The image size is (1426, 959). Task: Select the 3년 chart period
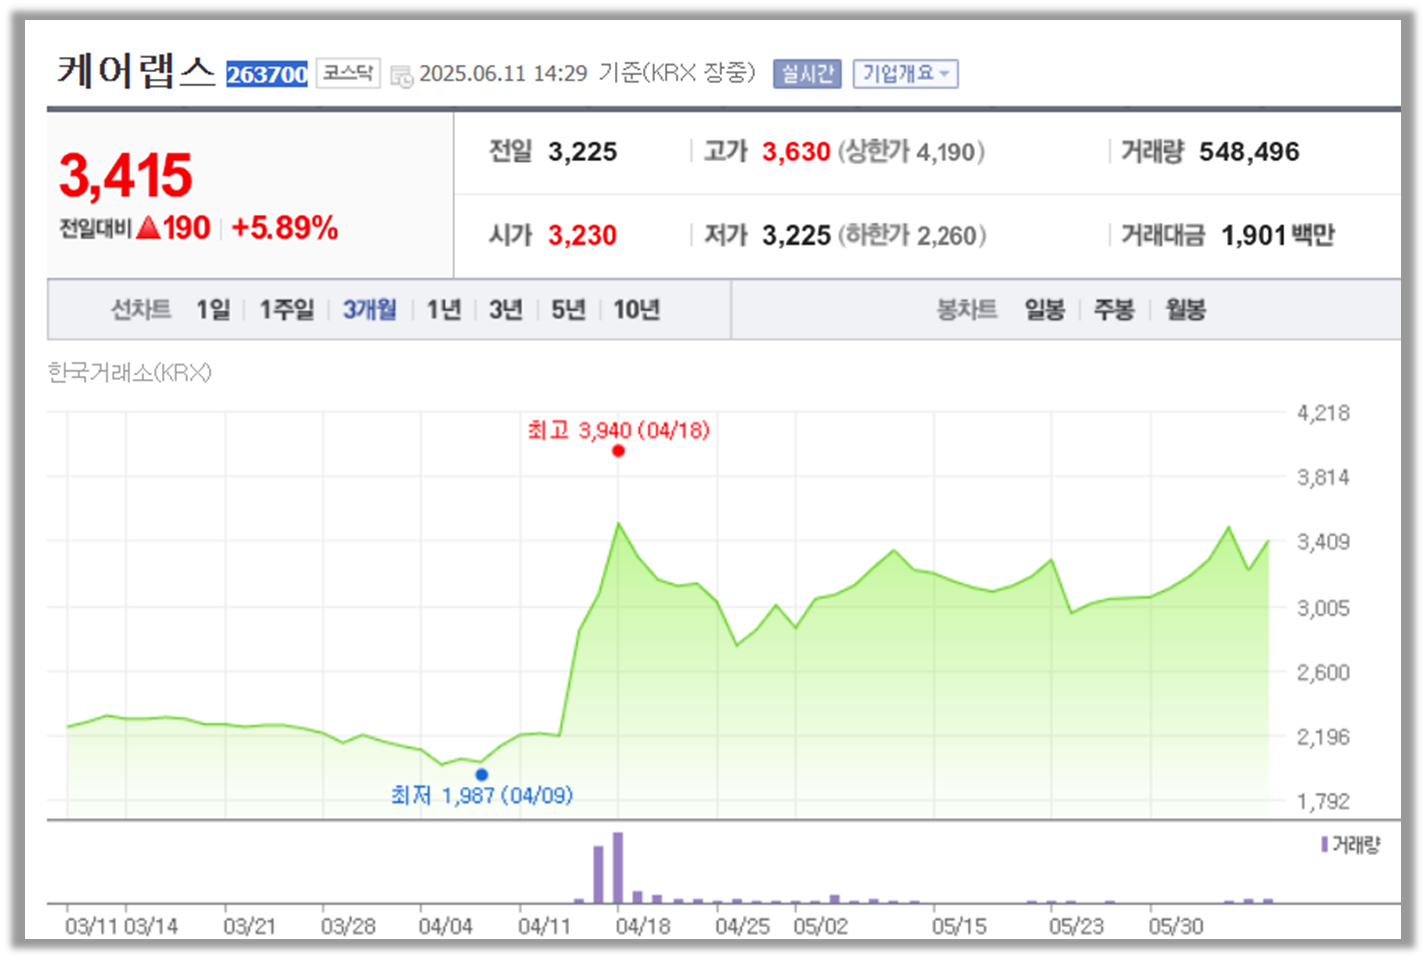(x=506, y=310)
